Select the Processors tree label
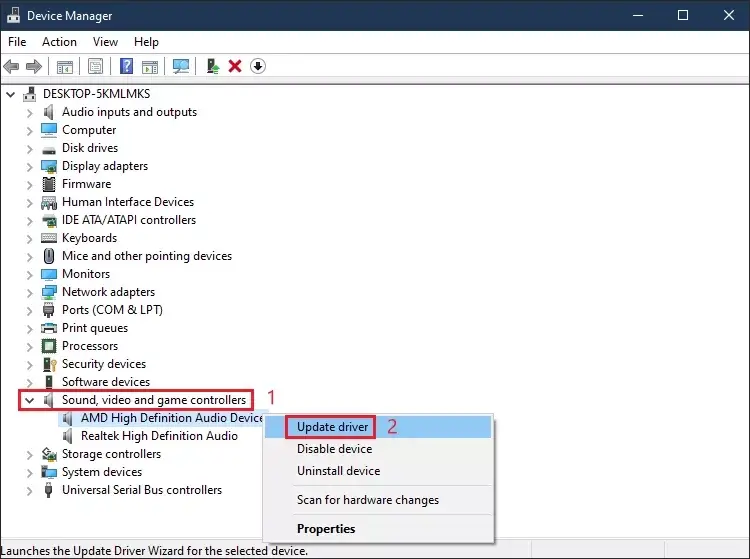750x559 pixels. point(90,346)
